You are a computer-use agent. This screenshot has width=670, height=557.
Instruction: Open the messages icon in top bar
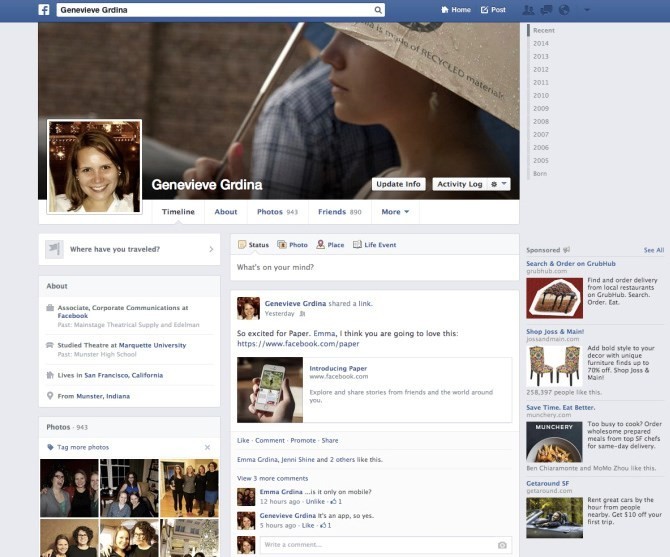point(546,10)
